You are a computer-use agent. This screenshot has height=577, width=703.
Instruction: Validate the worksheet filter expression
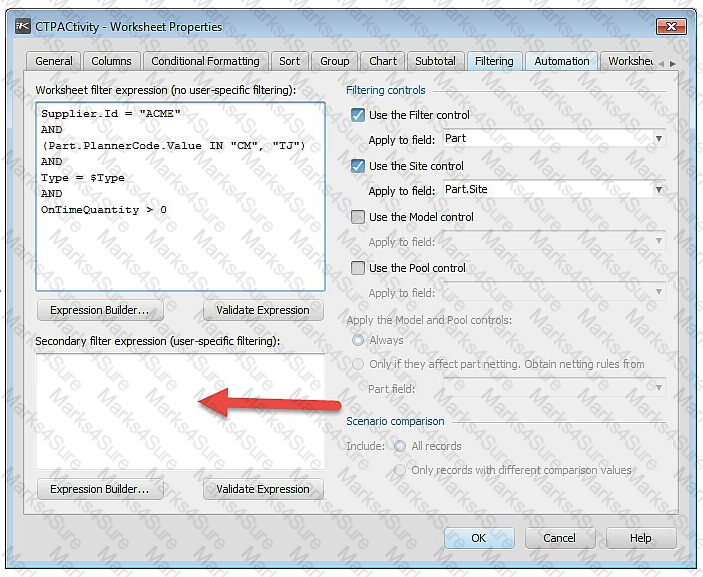[x=263, y=310]
